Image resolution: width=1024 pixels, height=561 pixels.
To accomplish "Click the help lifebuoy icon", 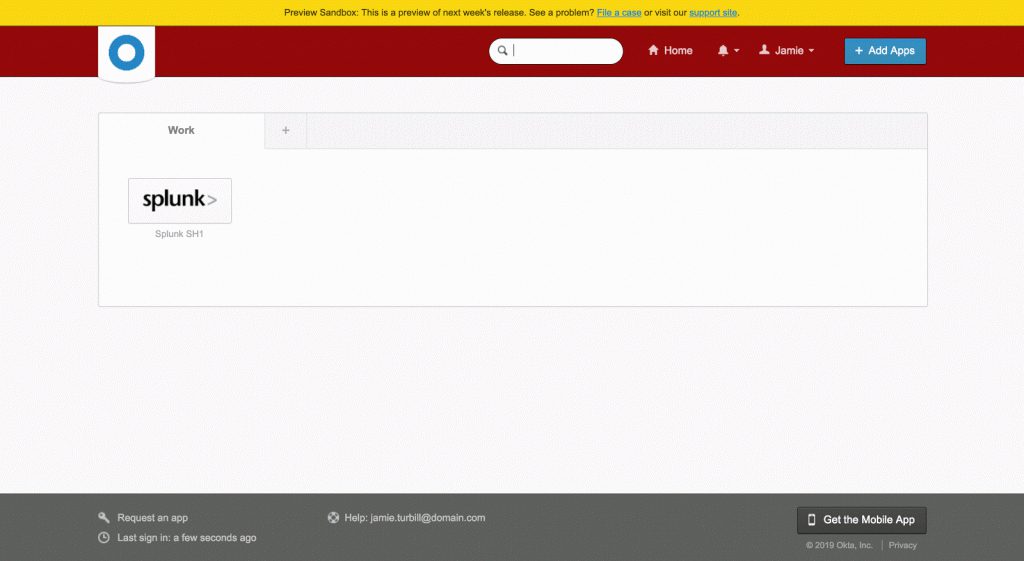I will coord(334,518).
